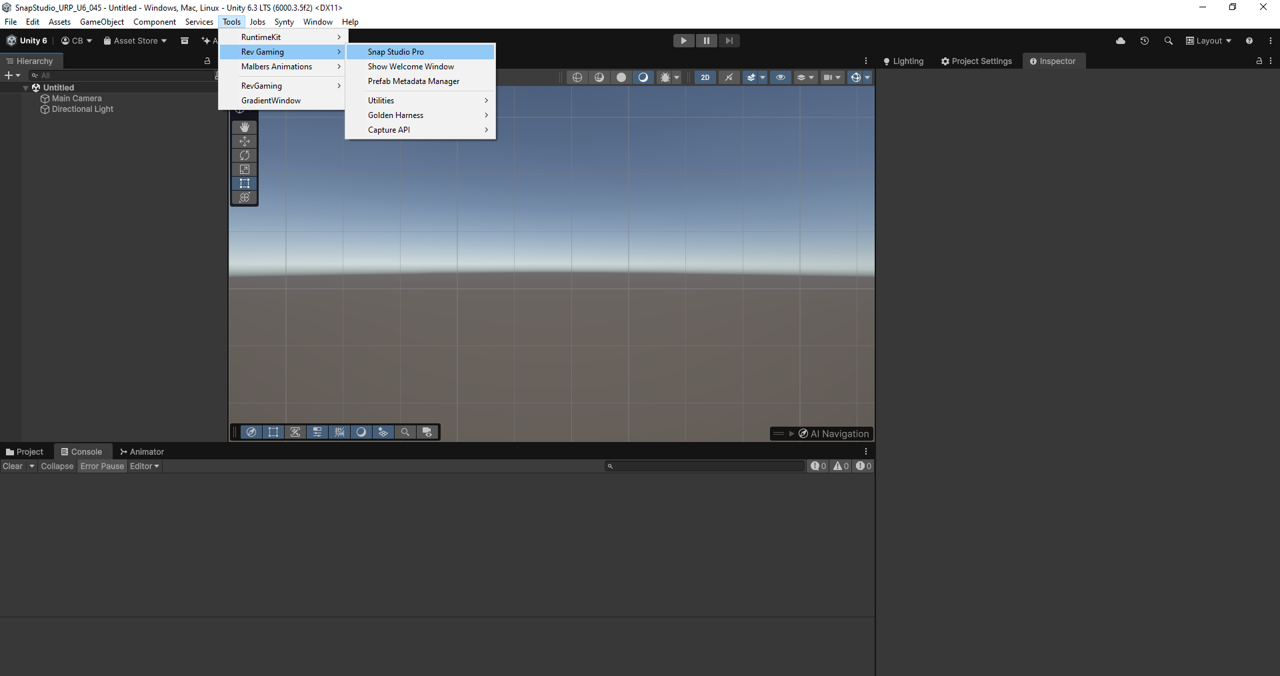Image resolution: width=1280 pixels, height=676 pixels.
Task: Open the Layout dropdown
Action: tap(1208, 41)
